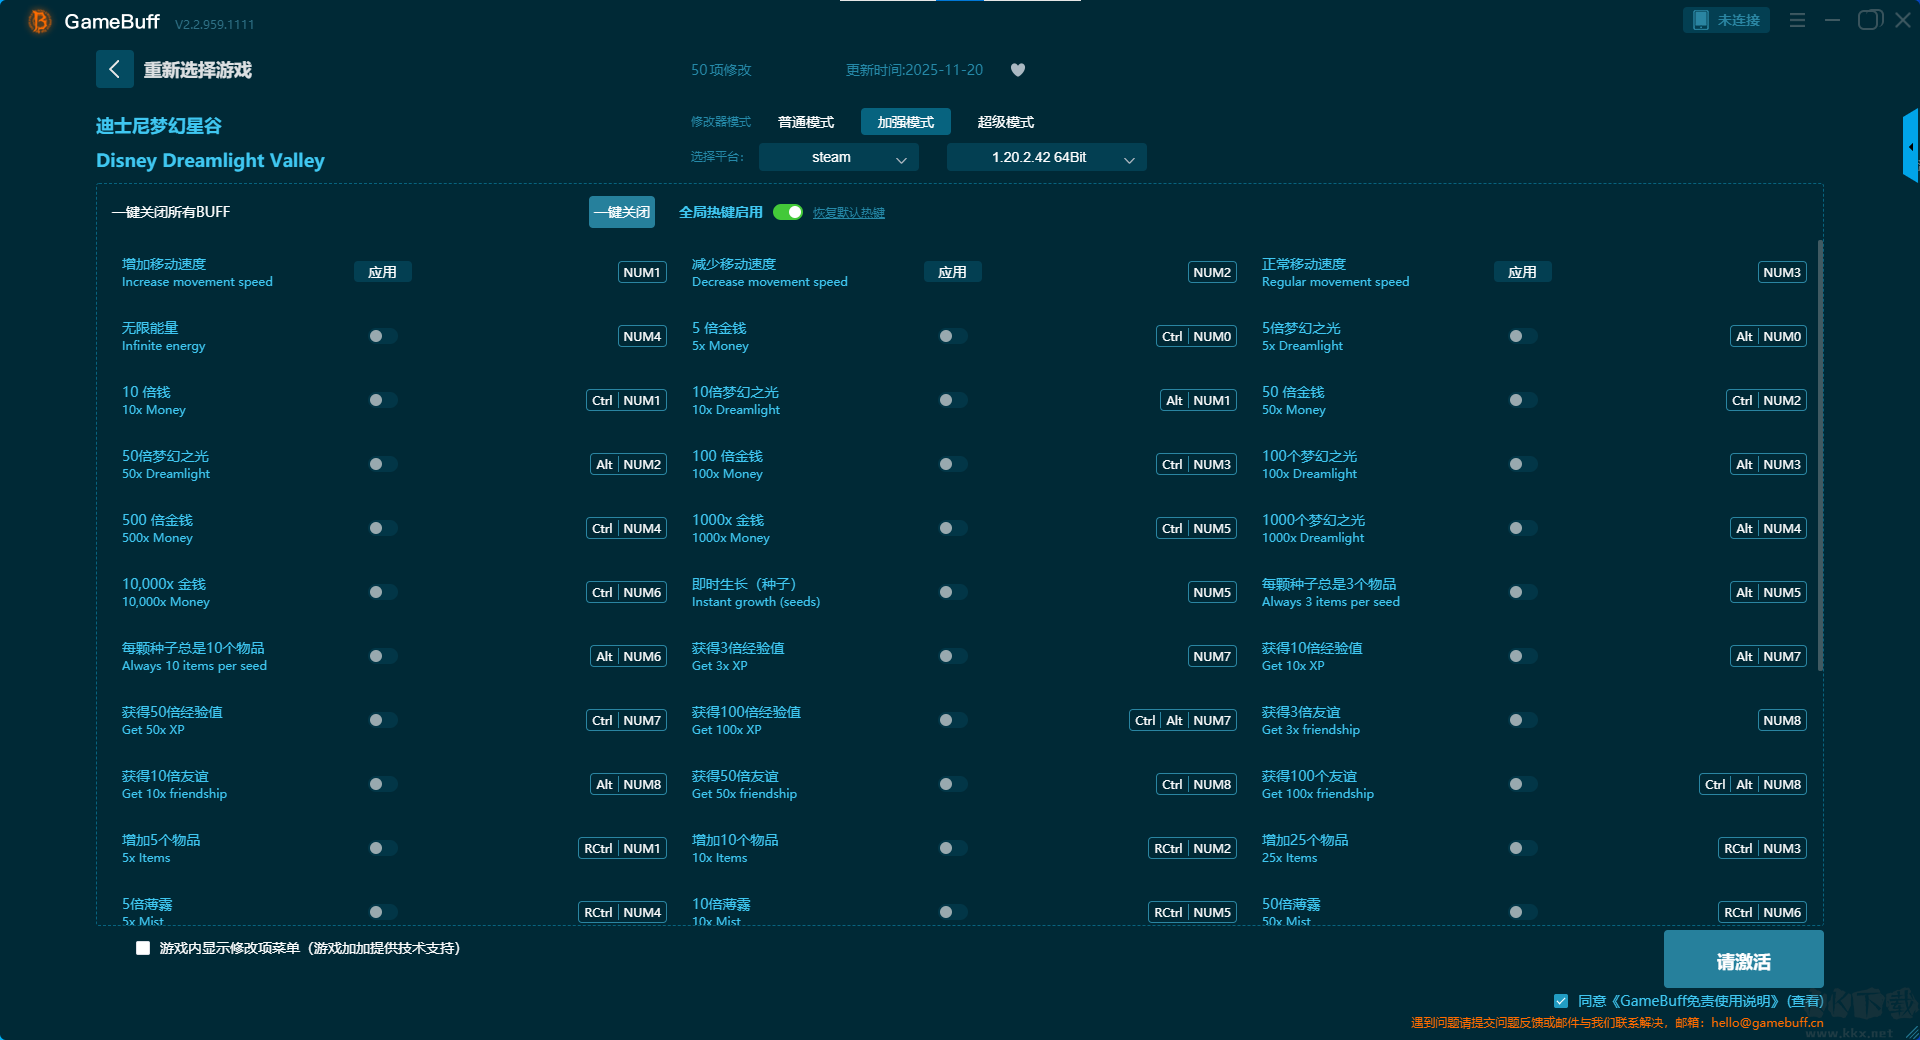
Task: Click the 更新时间:2025-11-20 text
Action: click(914, 70)
